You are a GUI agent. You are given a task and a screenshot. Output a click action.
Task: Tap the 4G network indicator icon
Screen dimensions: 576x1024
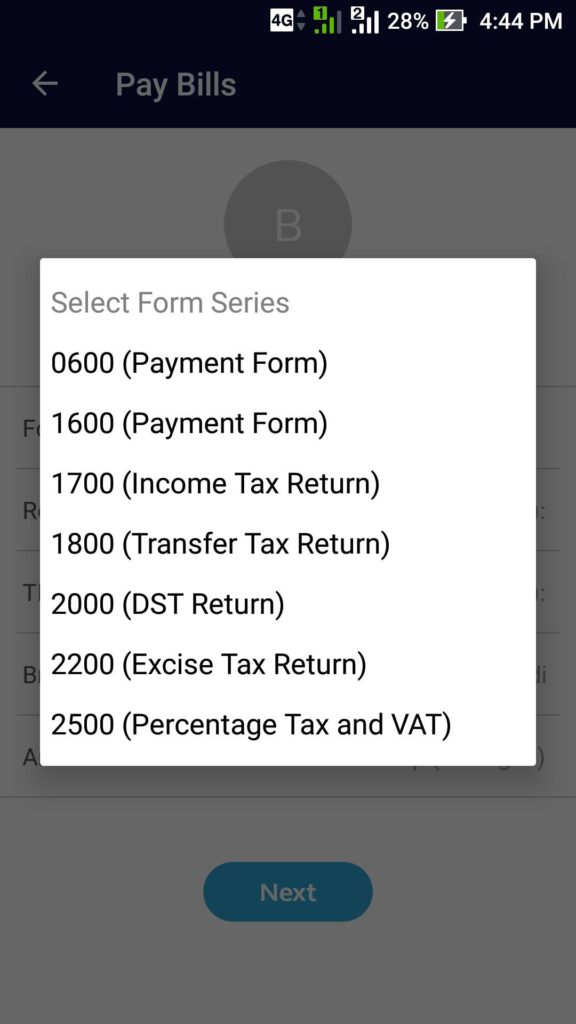click(287, 21)
